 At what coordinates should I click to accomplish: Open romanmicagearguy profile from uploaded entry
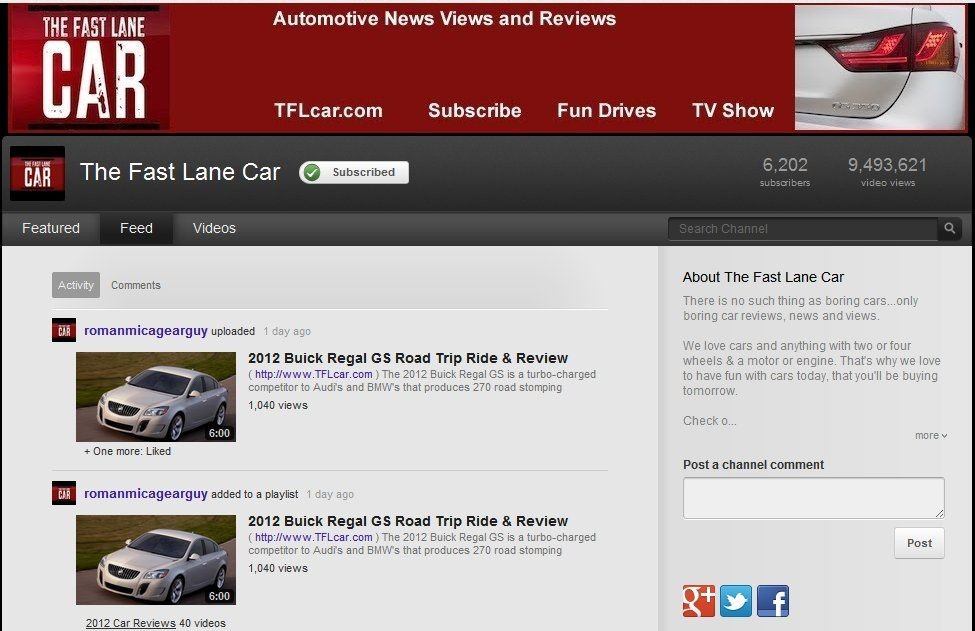coord(146,330)
